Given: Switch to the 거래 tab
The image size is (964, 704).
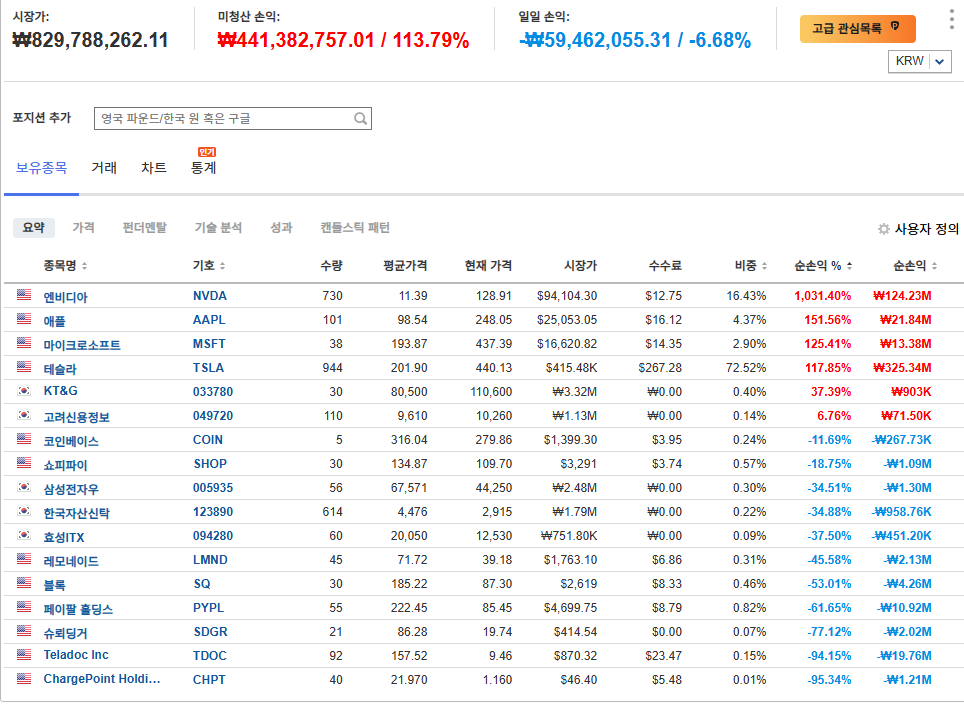Looking at the screenshot, I should click(x=104, y=168).
